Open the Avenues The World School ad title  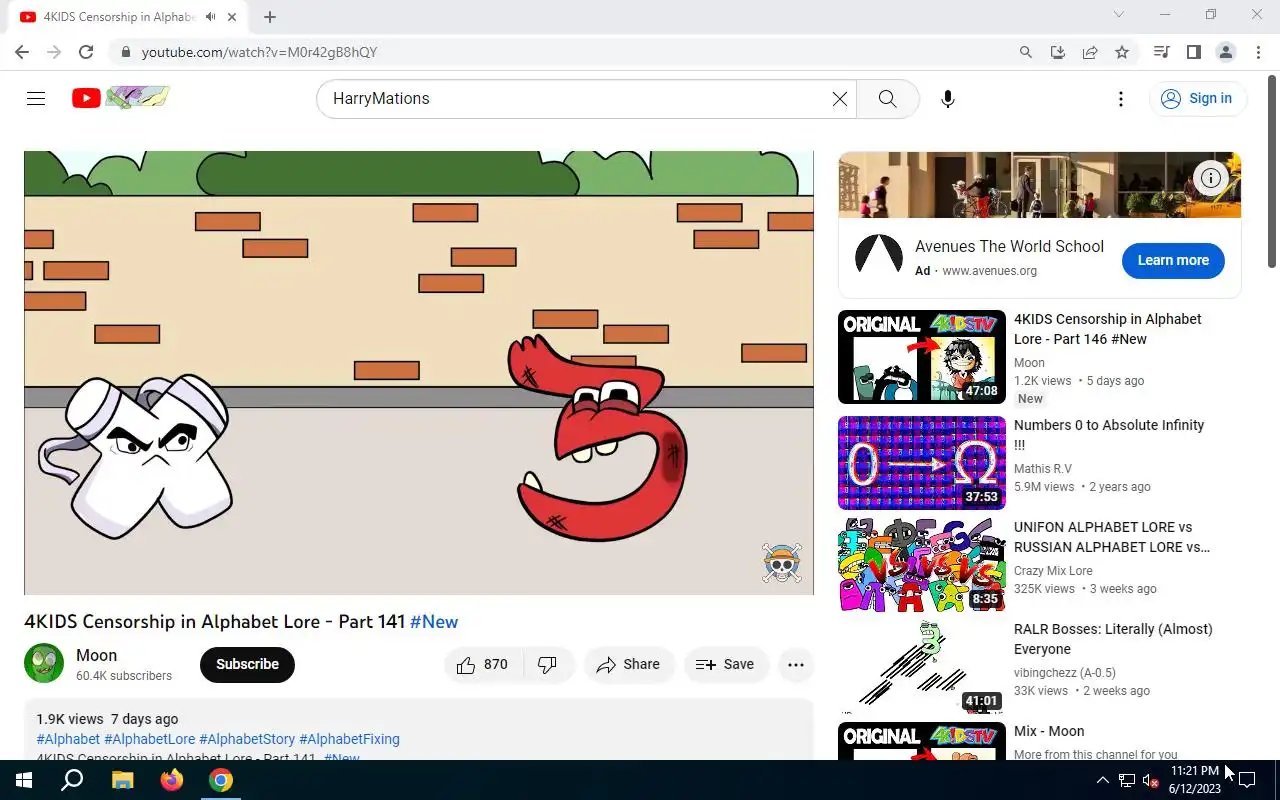click(x=1009, y=246)
